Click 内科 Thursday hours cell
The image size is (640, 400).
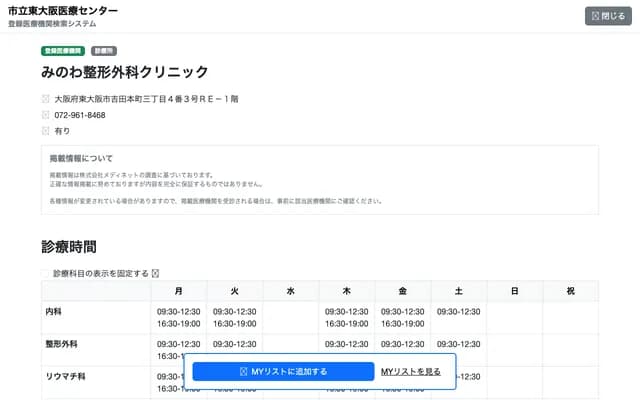pyautogui.click(x=347, y=318)
